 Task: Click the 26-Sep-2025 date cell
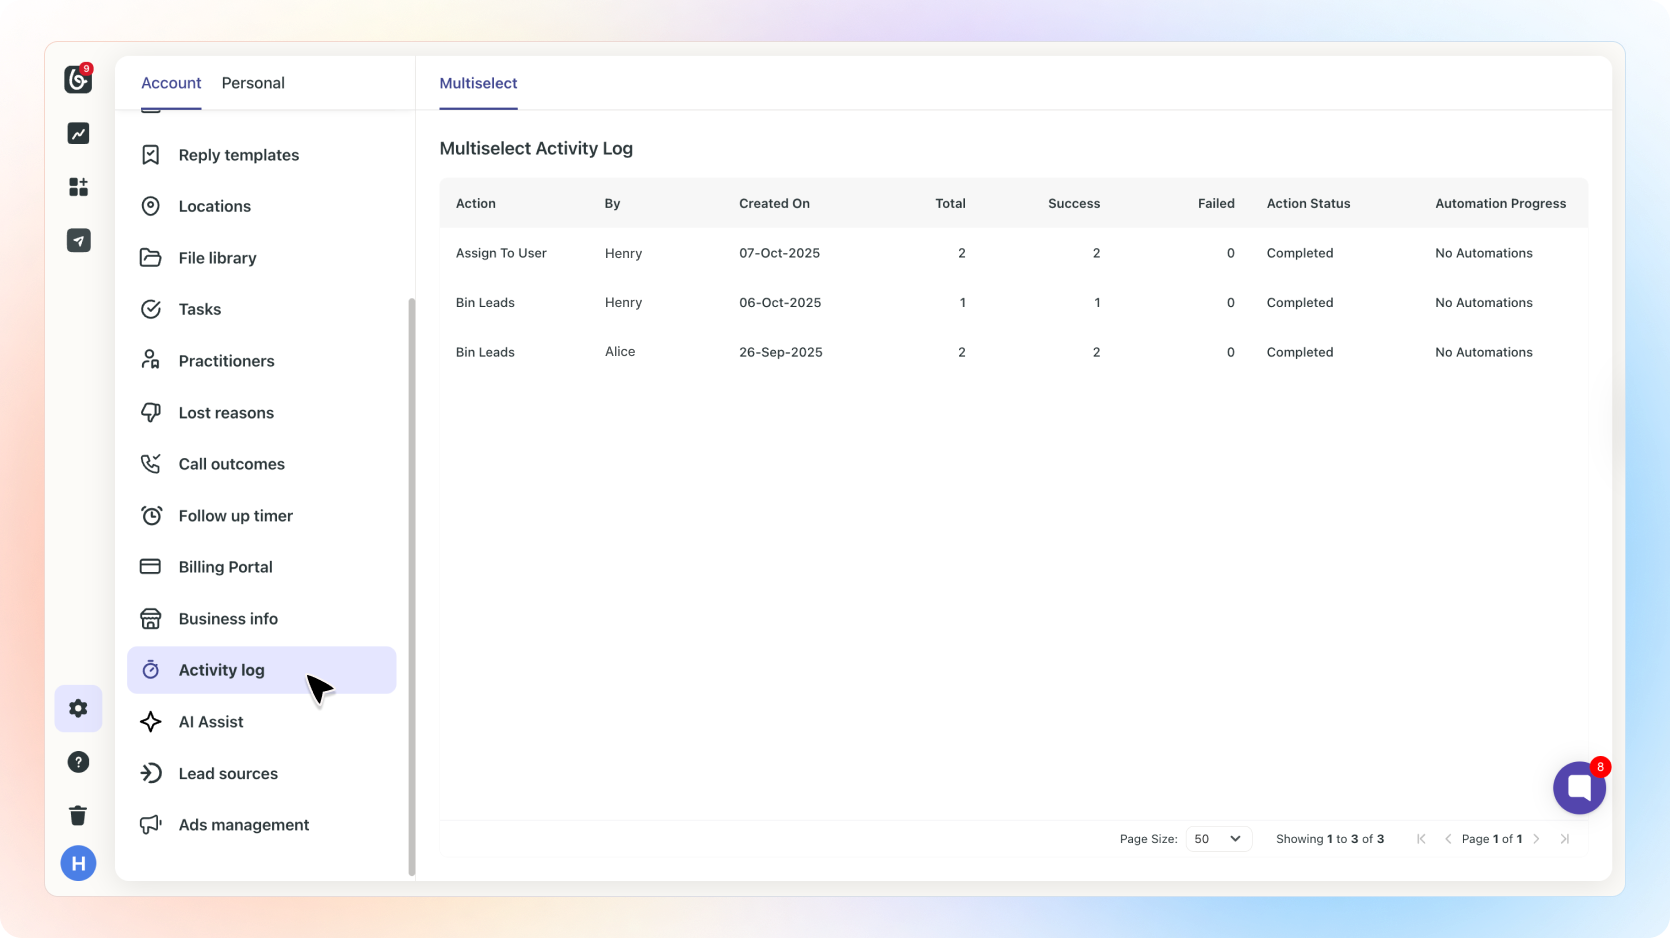[x=781, y=352]
